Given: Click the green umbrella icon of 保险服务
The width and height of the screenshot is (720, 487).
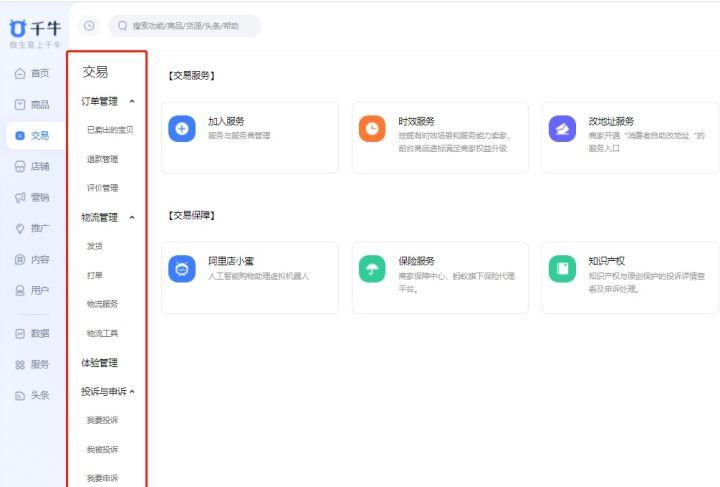Looking at the screenshot, I should click(x=372, y=269).
